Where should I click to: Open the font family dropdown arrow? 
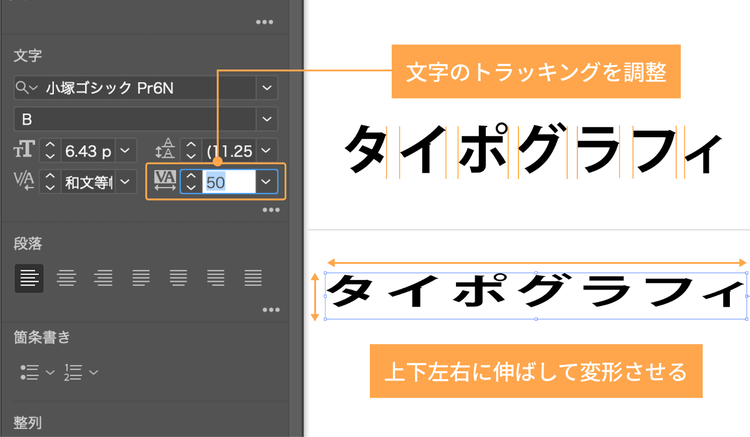(x=267, y=88)
